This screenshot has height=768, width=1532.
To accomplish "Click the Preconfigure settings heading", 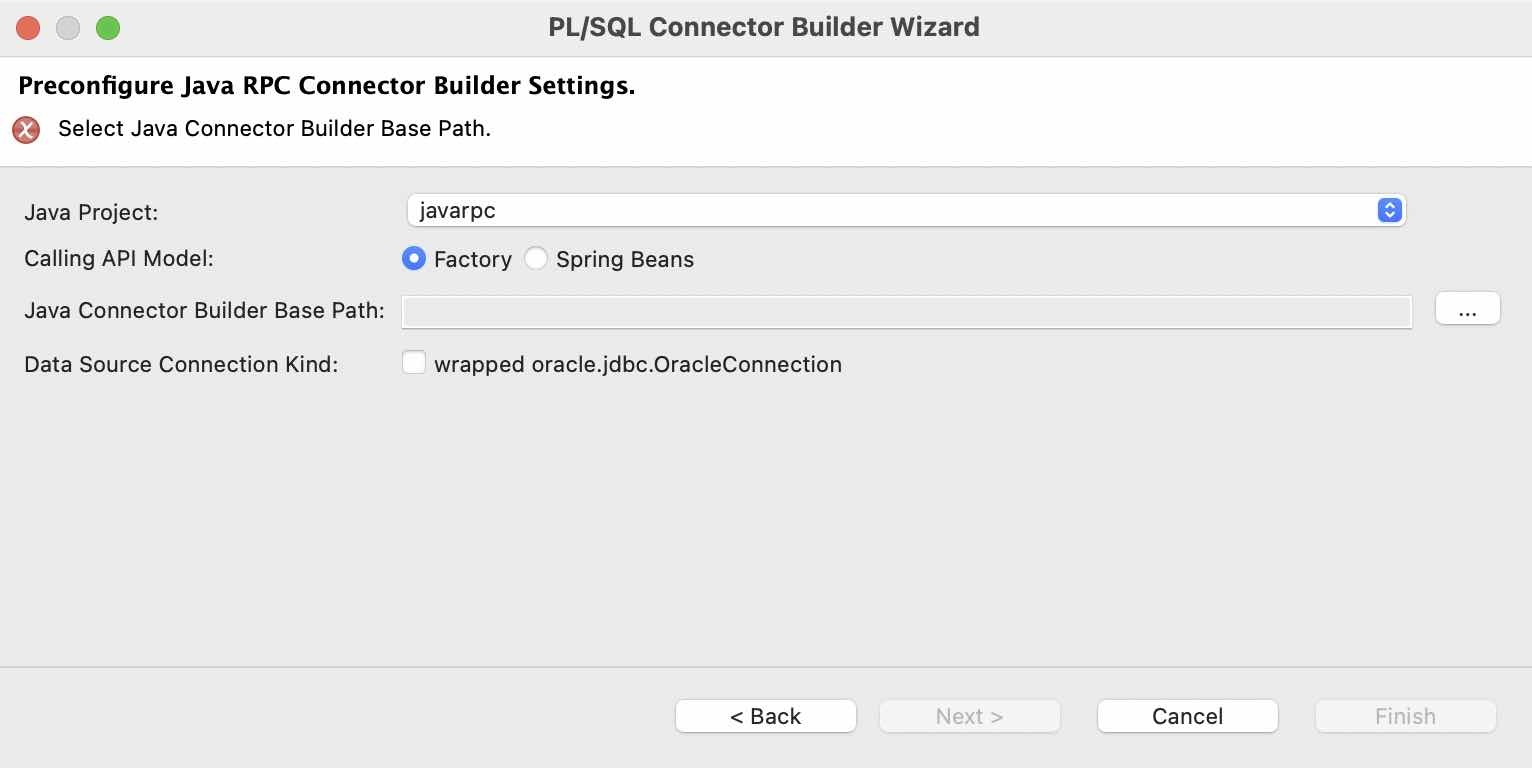I will (327, 85).
